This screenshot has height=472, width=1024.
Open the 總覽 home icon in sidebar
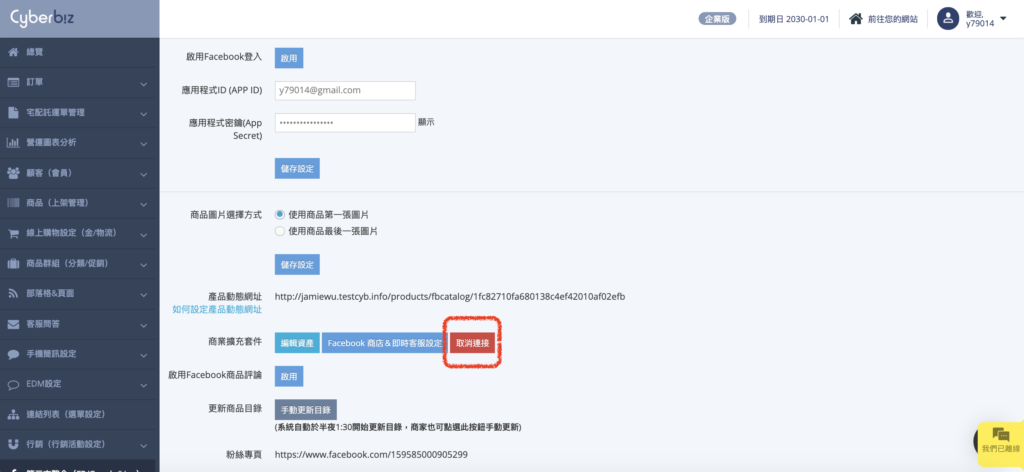13,52
